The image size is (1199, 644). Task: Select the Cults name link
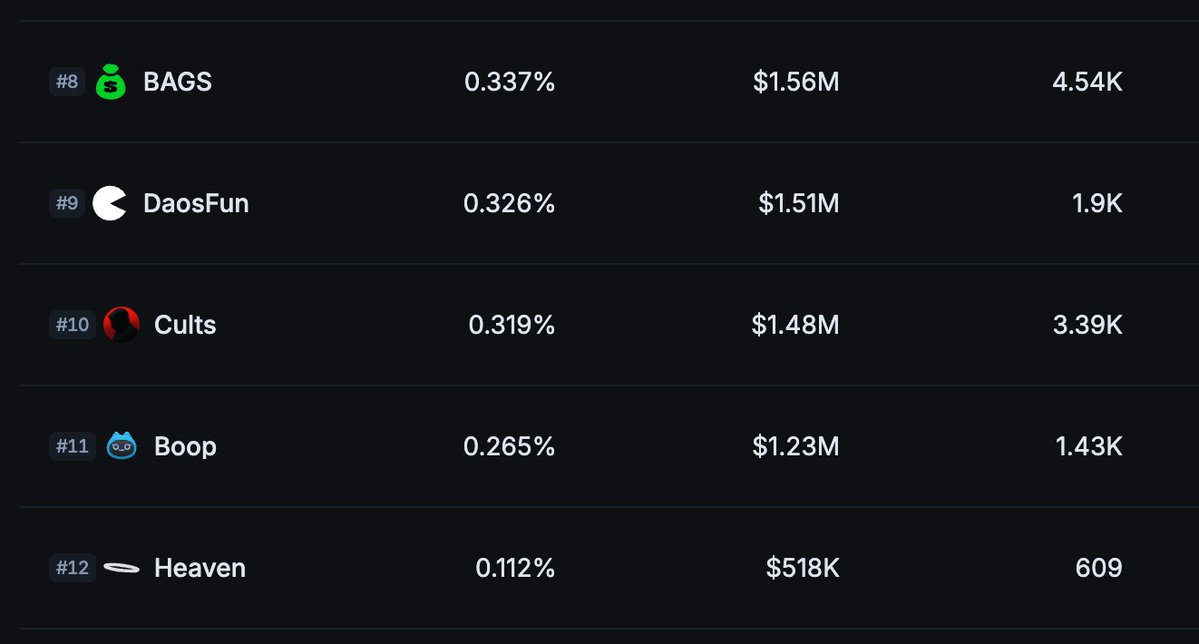tap(185, 325)
